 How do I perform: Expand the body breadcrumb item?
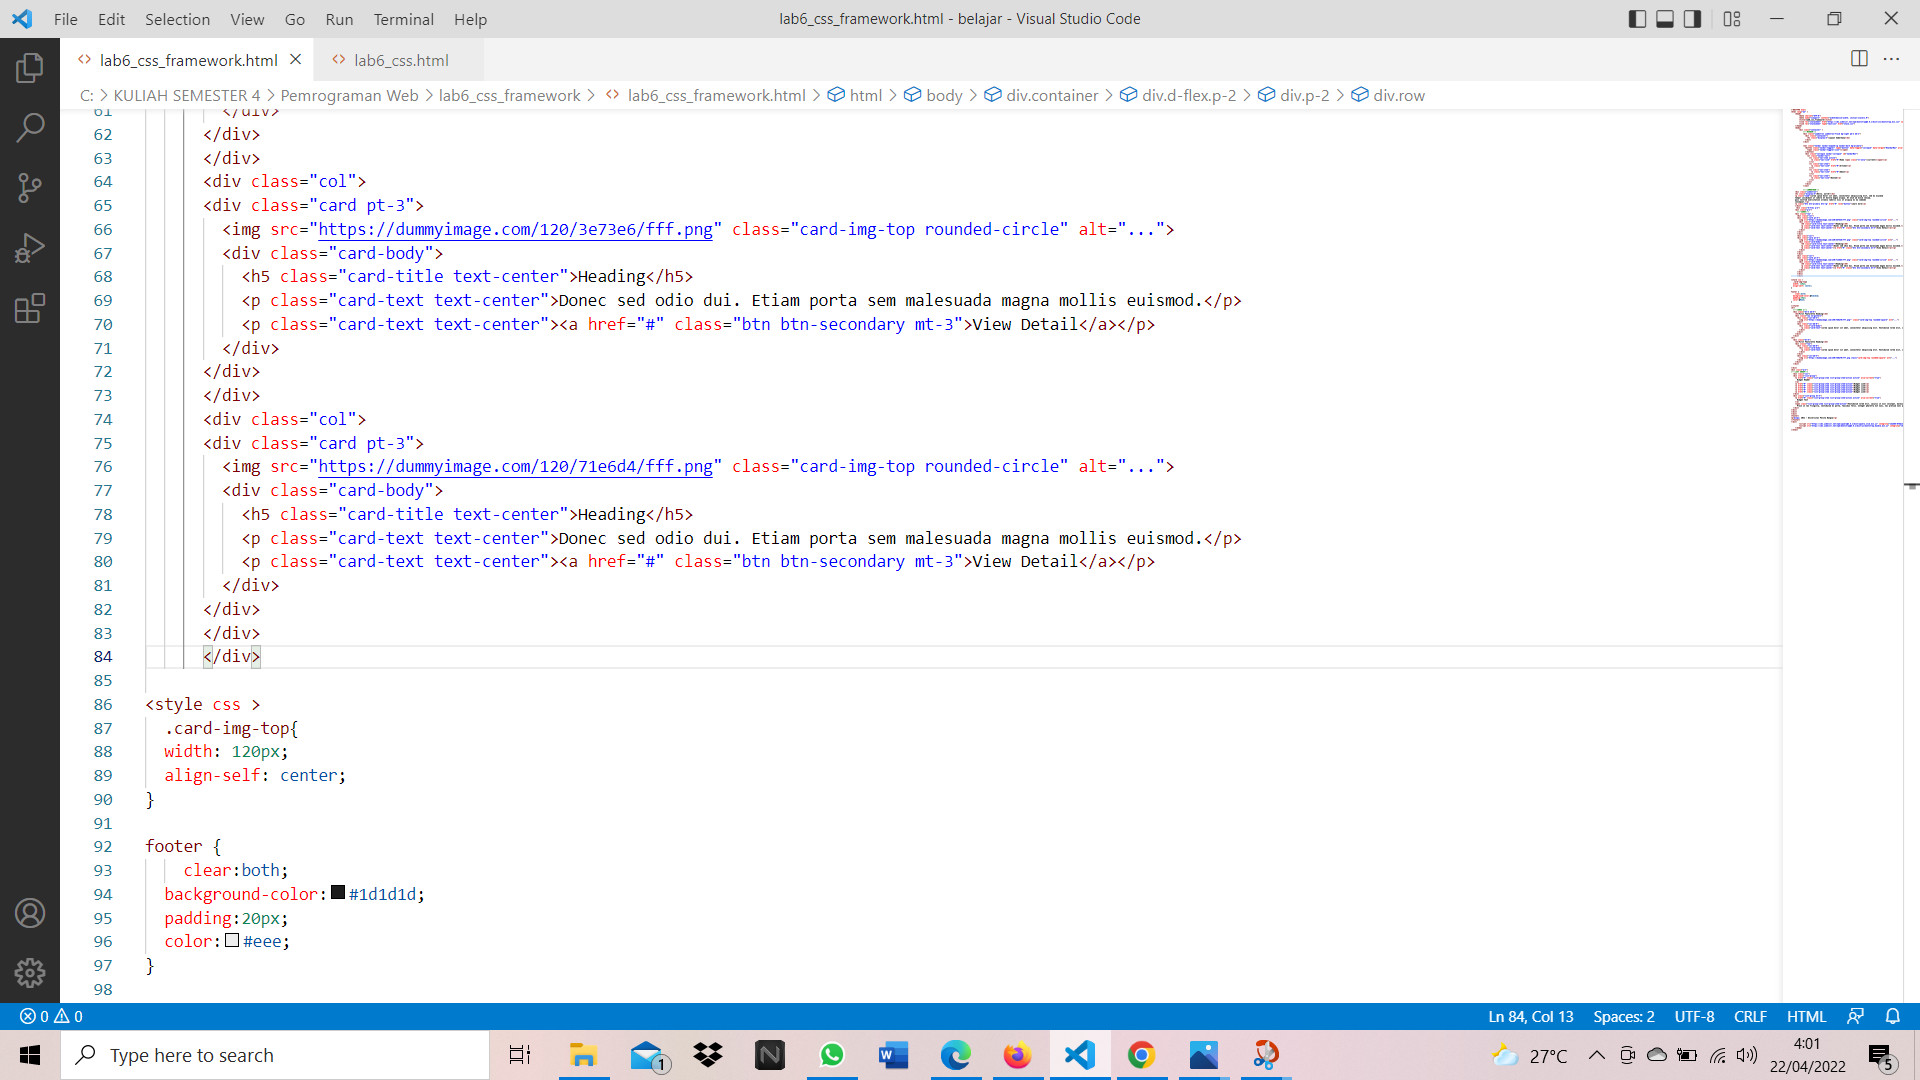(x=944, y=95)
